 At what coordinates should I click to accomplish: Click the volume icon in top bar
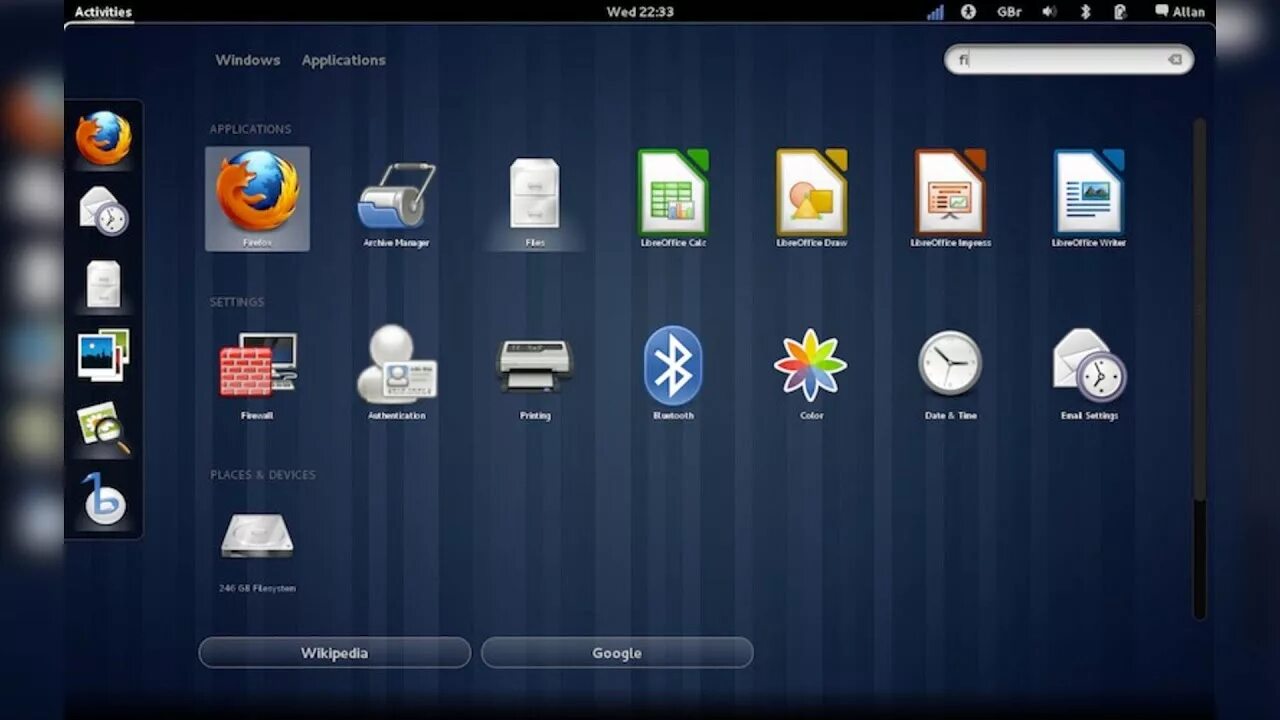click(x=1049, y=12)
